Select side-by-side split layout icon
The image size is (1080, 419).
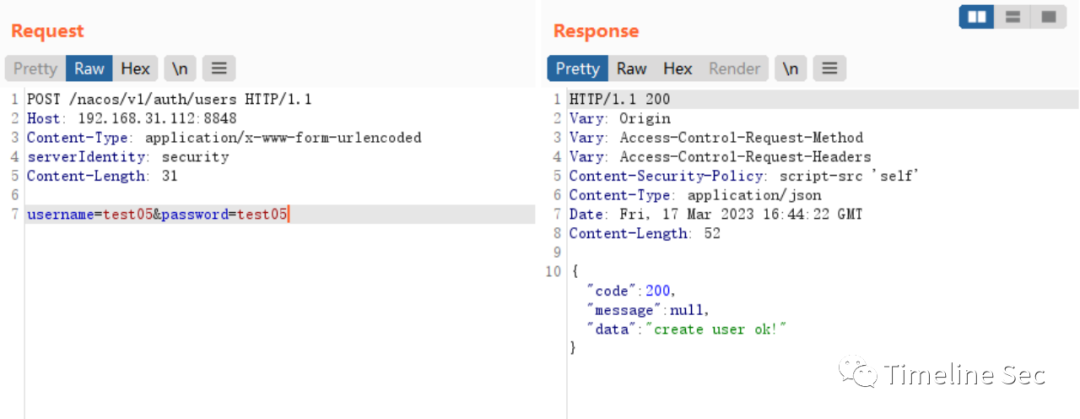coord(977,17)
